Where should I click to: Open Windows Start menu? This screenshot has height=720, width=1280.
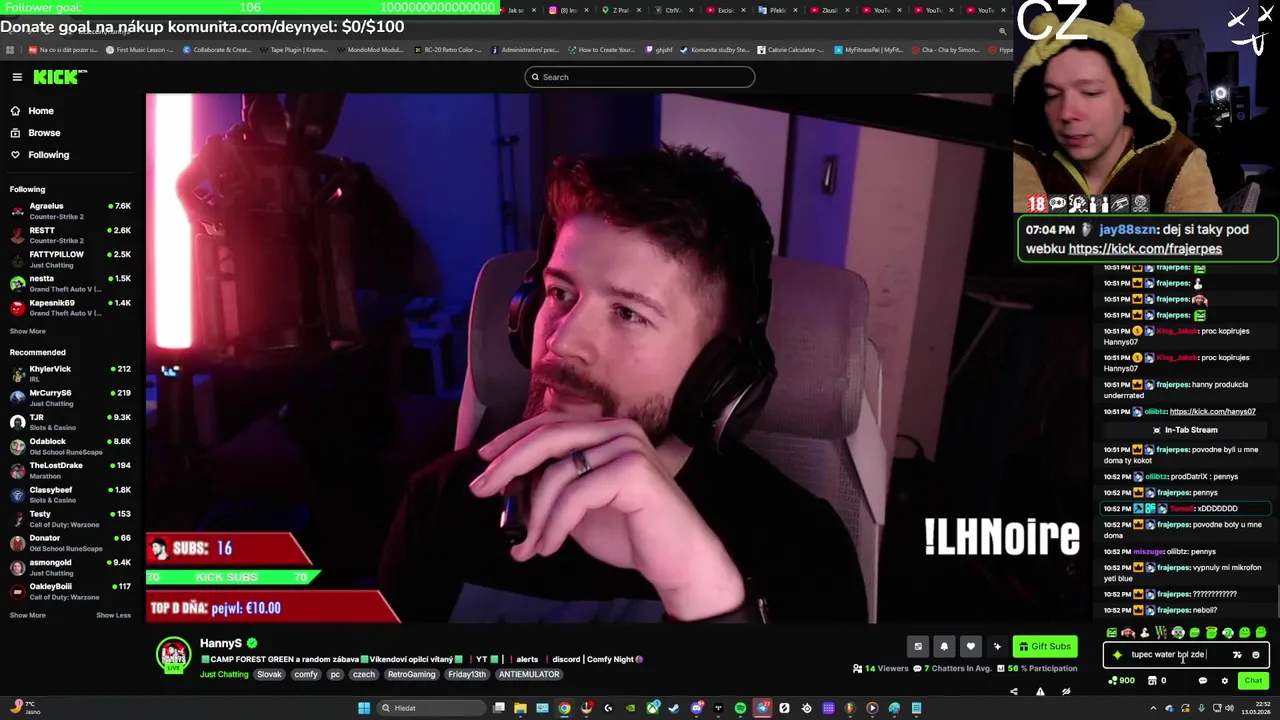tap(364, 708)
